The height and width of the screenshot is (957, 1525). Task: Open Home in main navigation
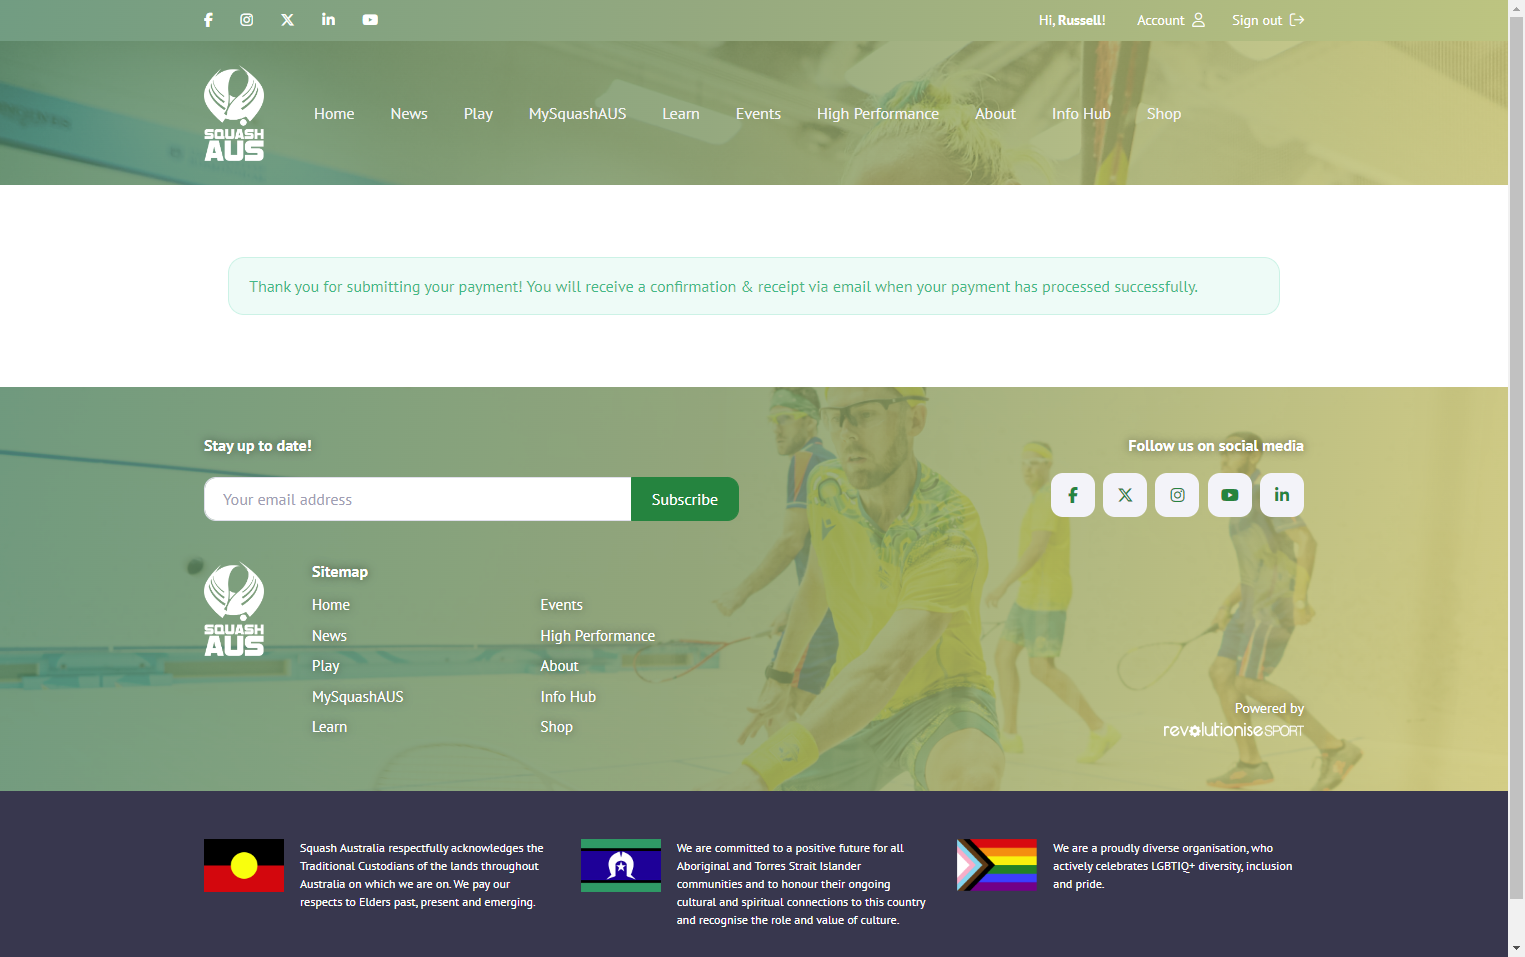334,114
